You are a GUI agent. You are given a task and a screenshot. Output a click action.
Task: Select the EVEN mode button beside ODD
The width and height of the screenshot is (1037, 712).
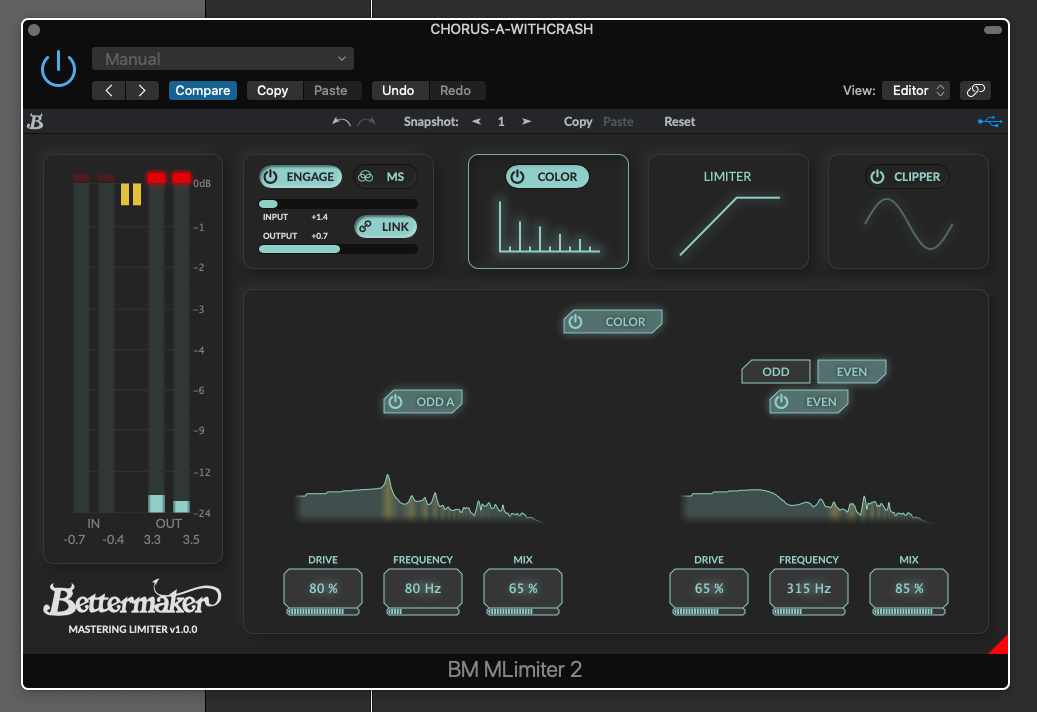coord(852,372)
